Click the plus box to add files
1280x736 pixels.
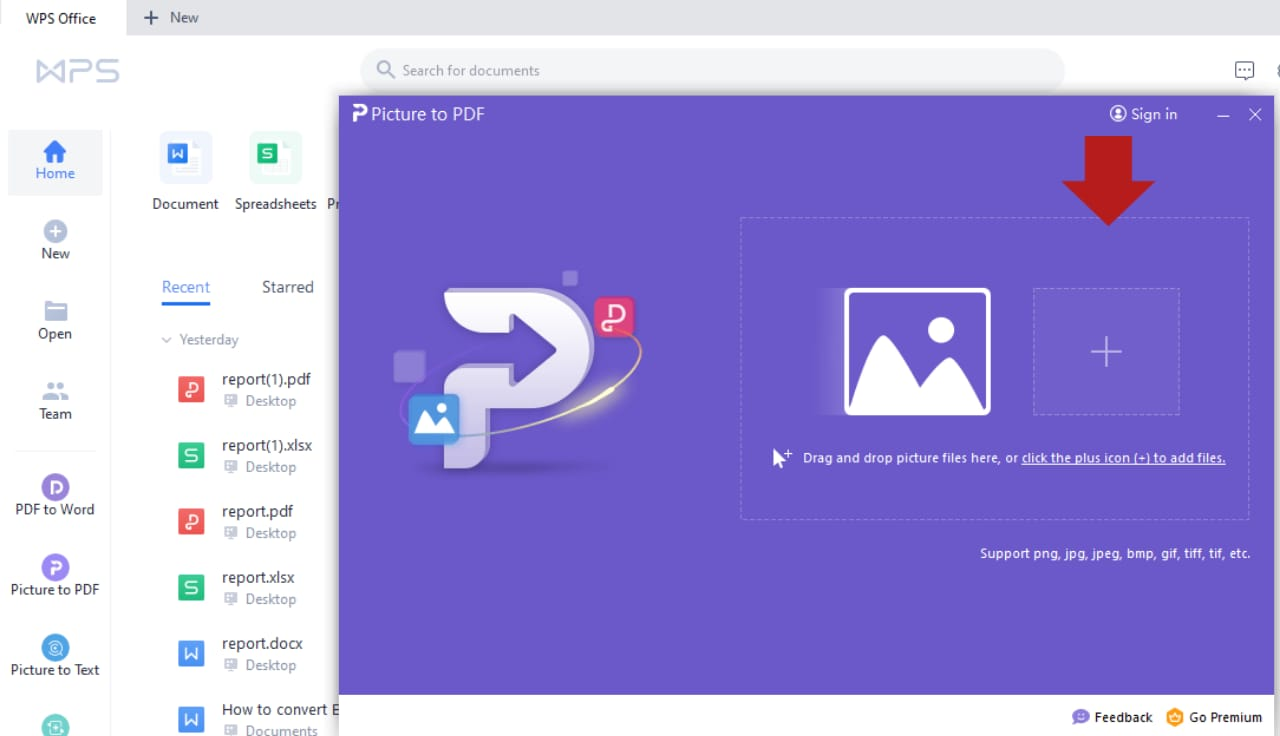(x=1106, y=352)
